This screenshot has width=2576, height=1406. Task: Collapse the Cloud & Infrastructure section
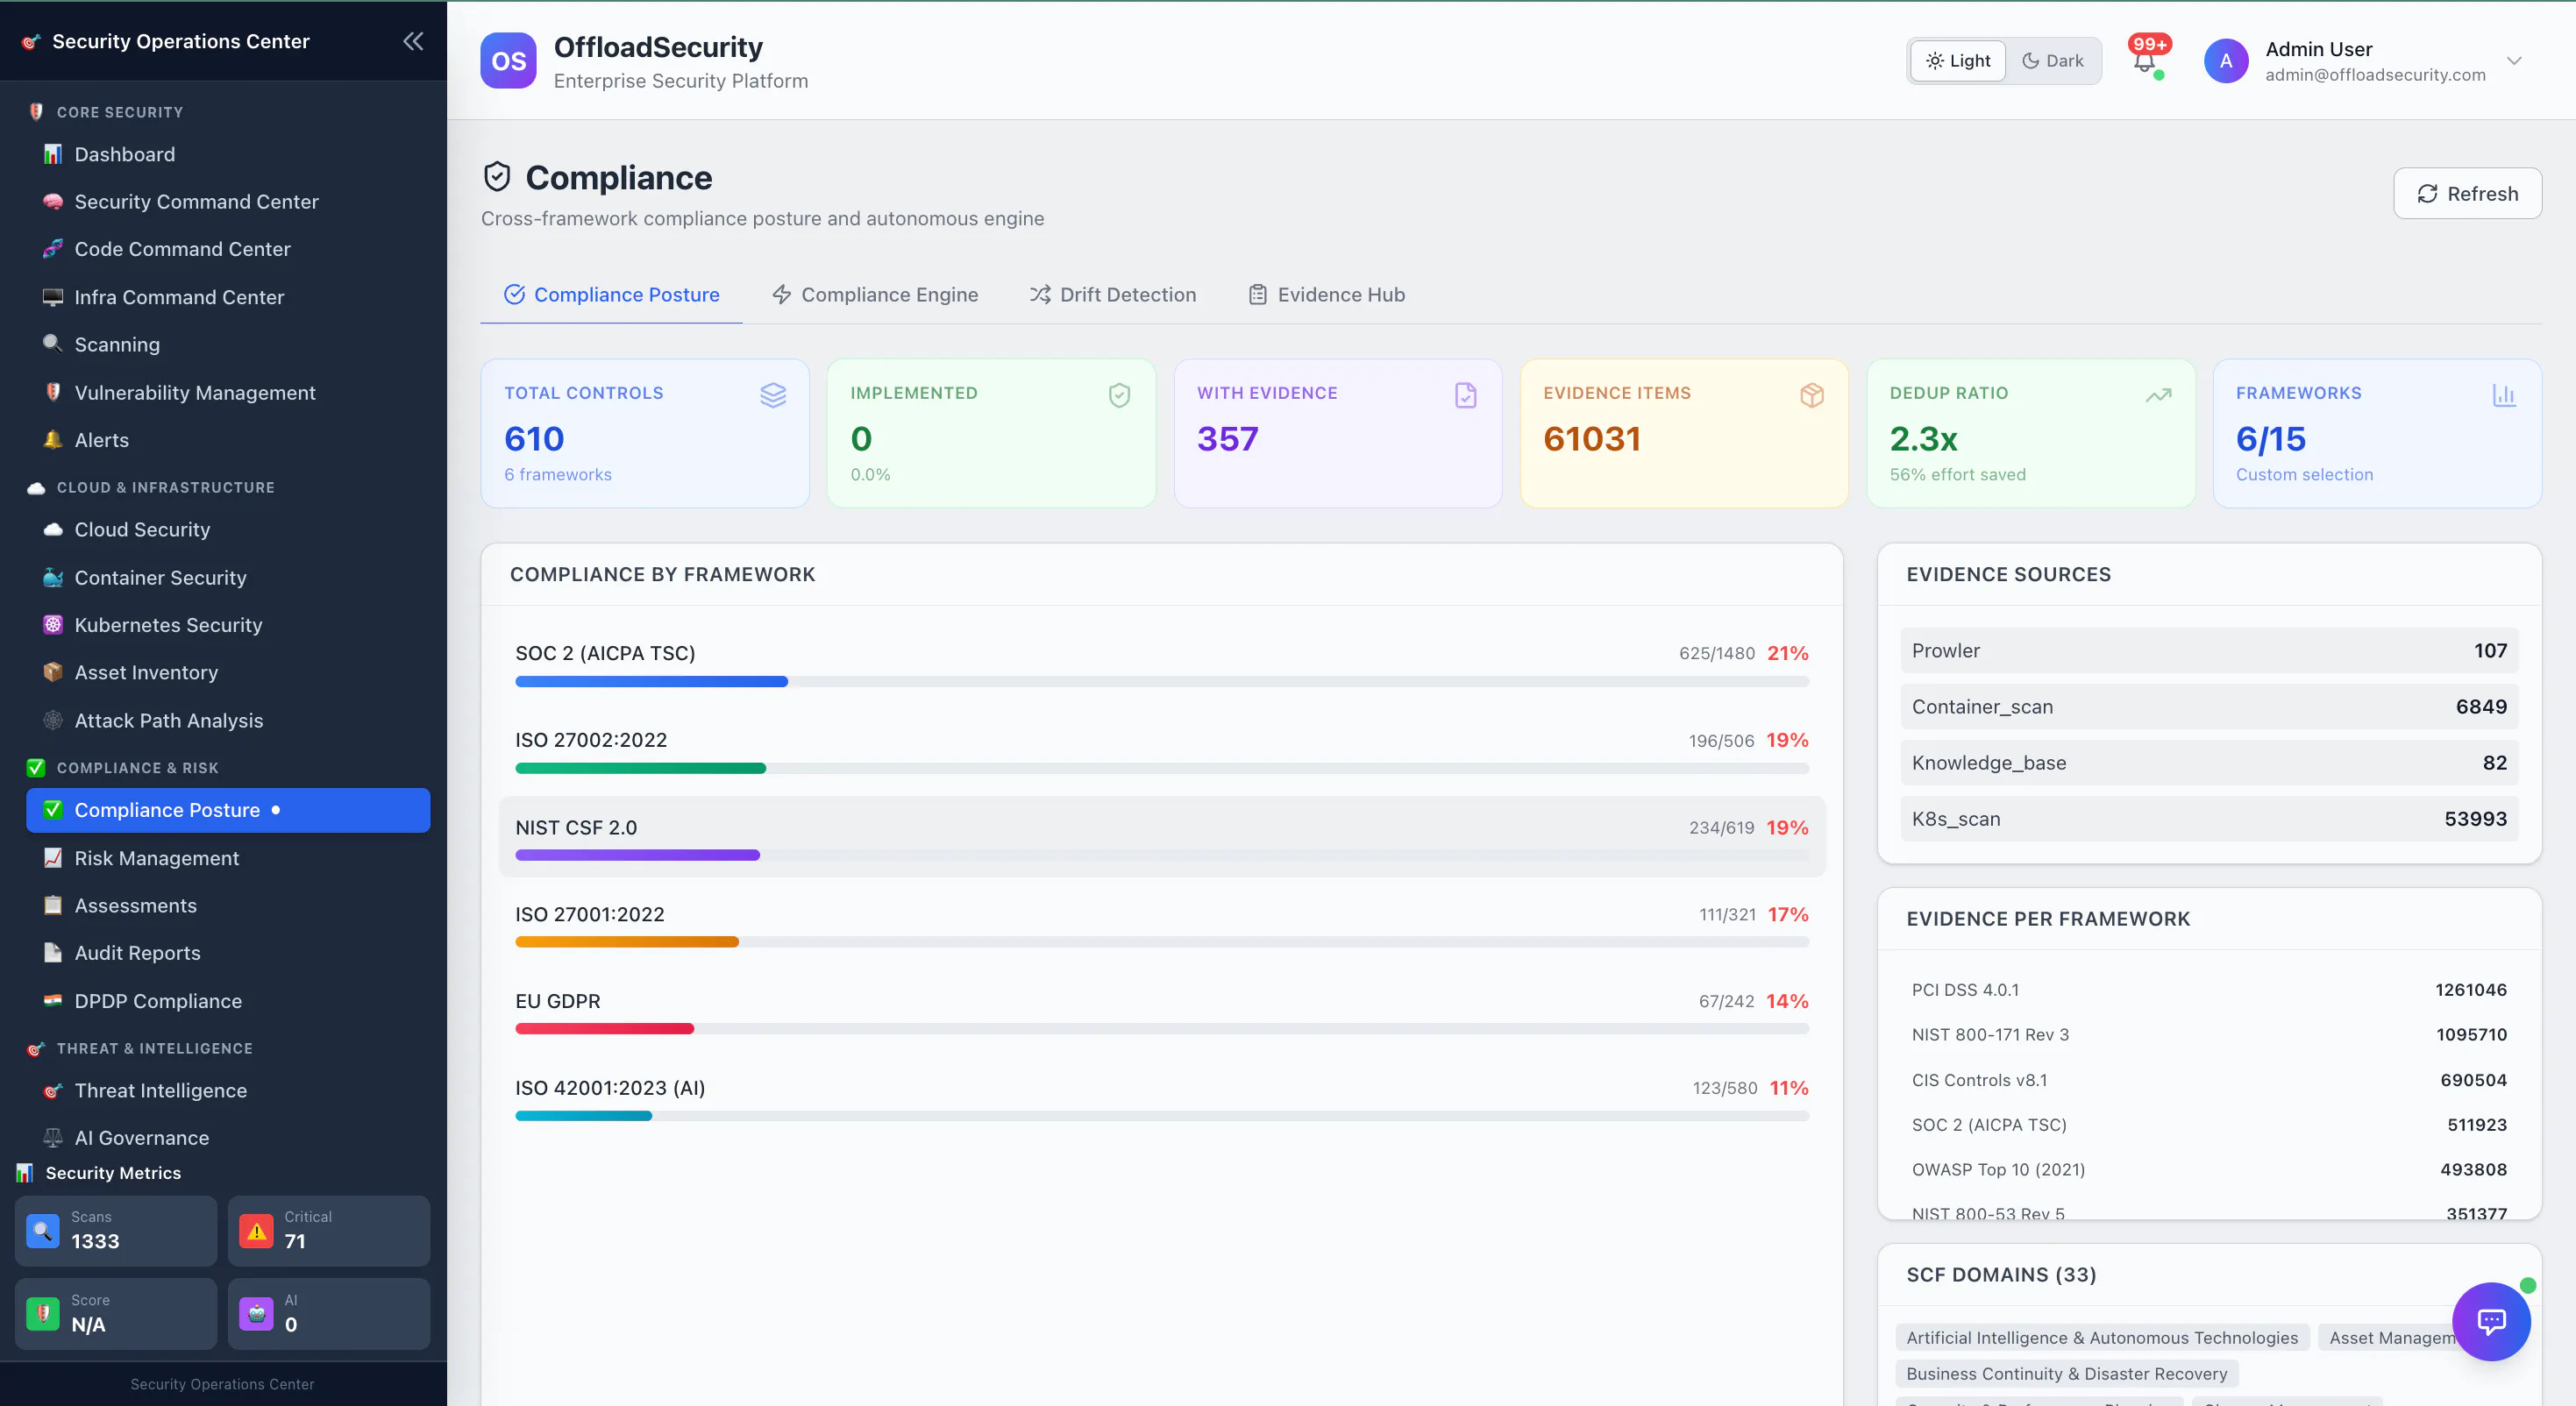165,488
